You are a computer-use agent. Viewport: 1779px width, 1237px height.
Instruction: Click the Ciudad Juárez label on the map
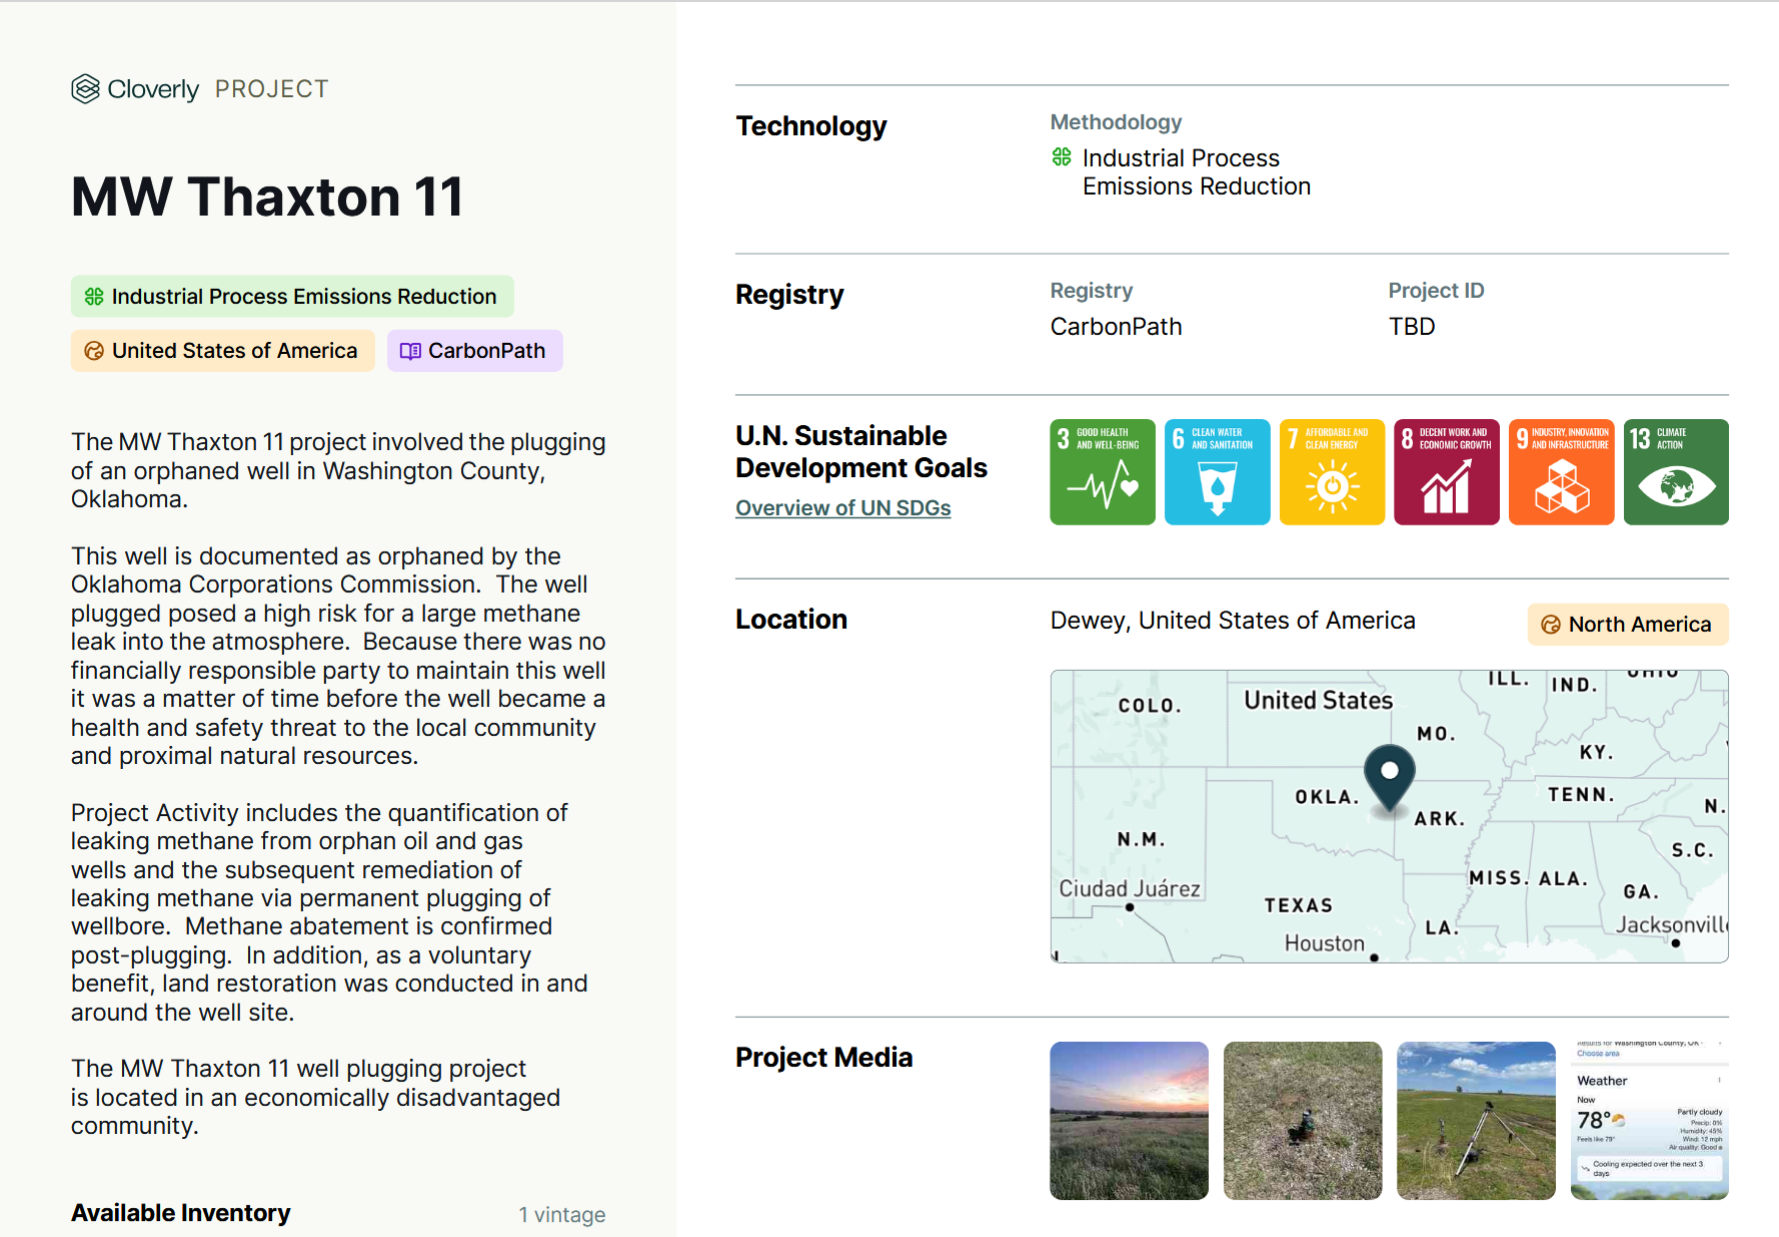[x=1129, y=888]
